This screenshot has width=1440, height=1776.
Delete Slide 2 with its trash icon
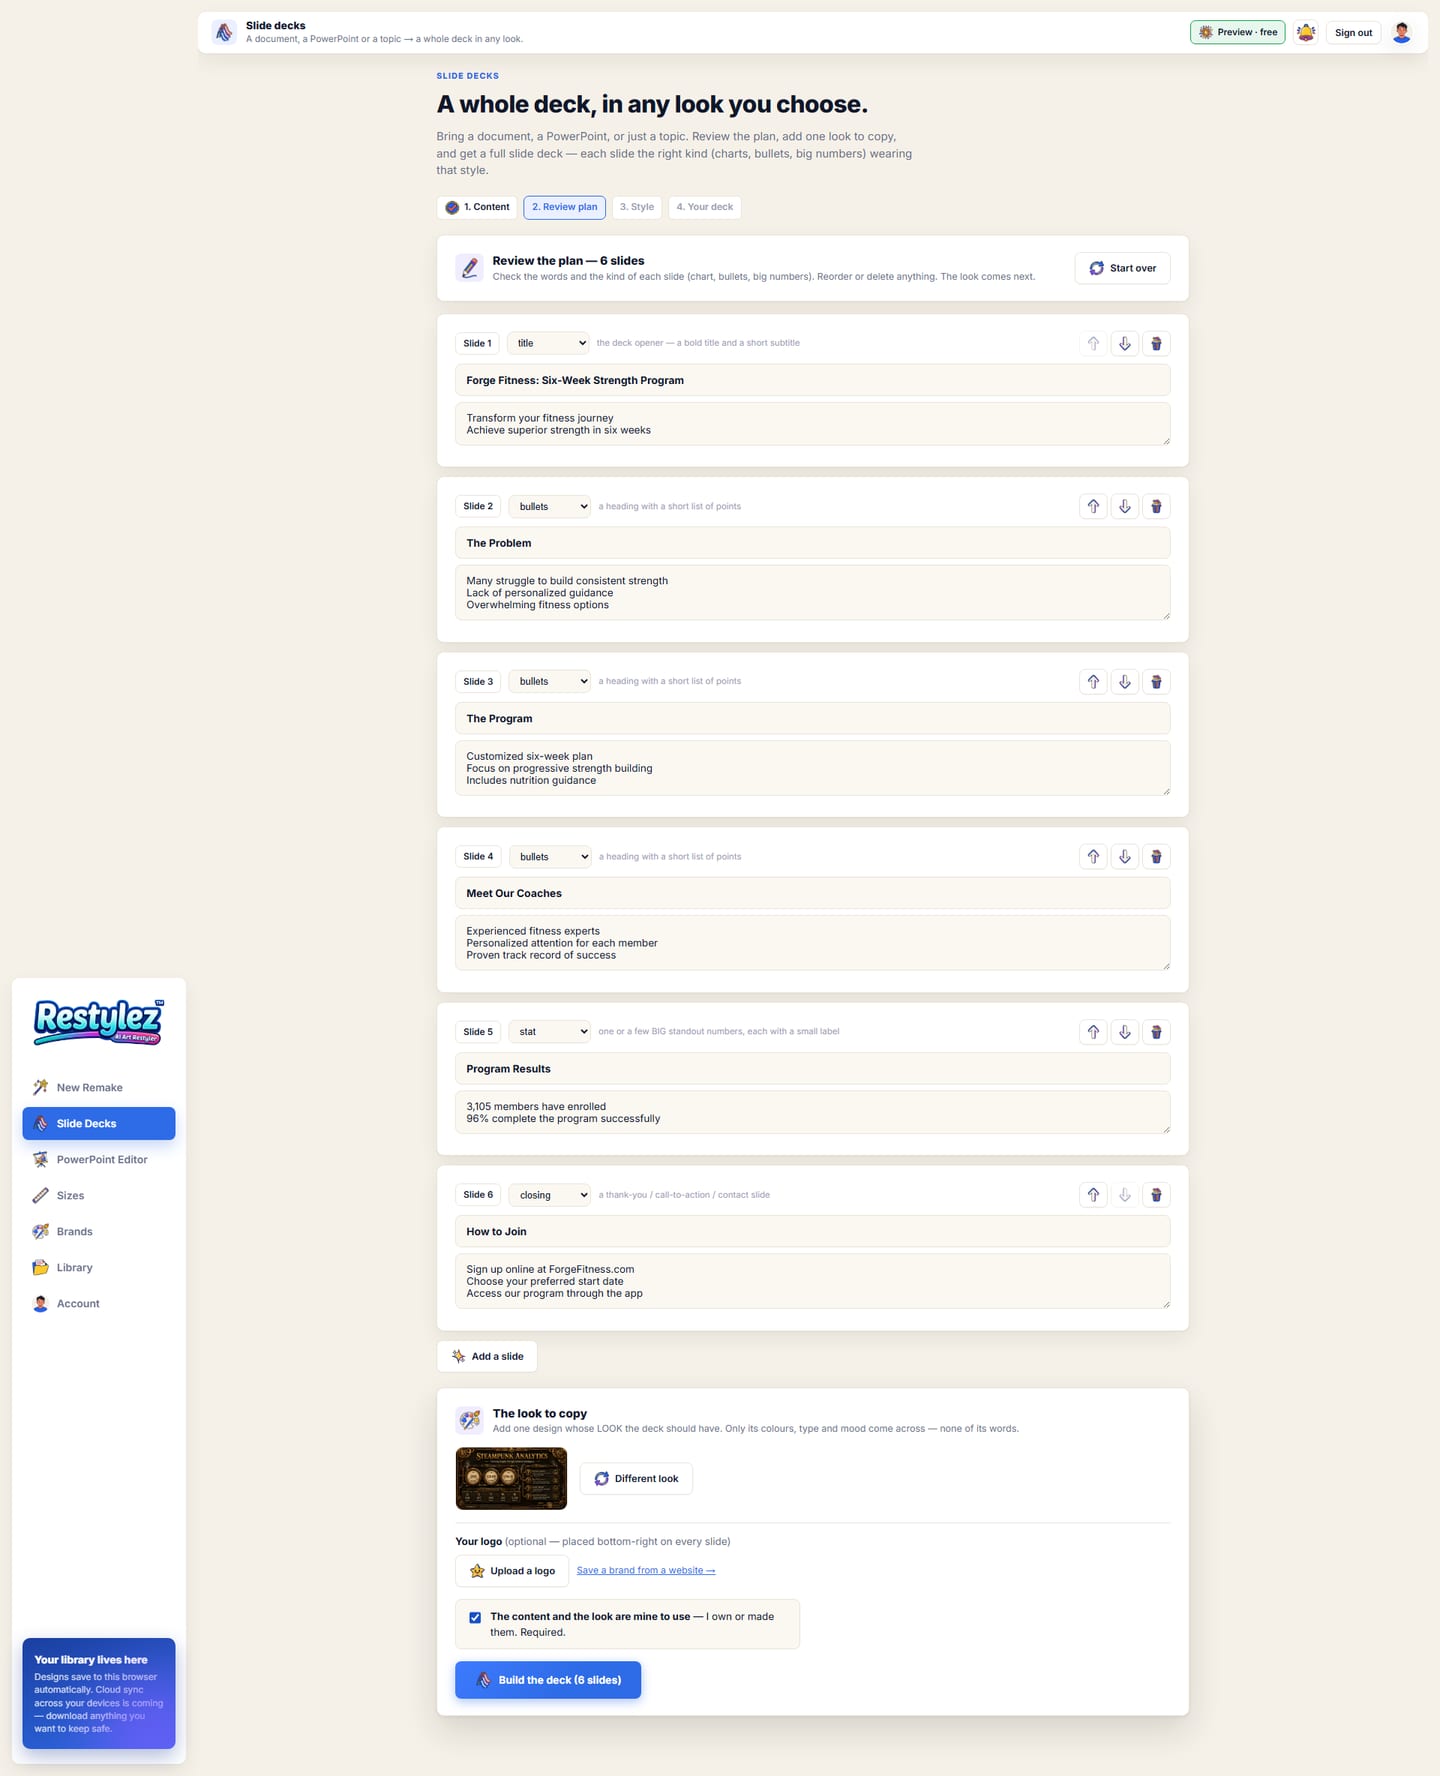tap(1156, 506)
